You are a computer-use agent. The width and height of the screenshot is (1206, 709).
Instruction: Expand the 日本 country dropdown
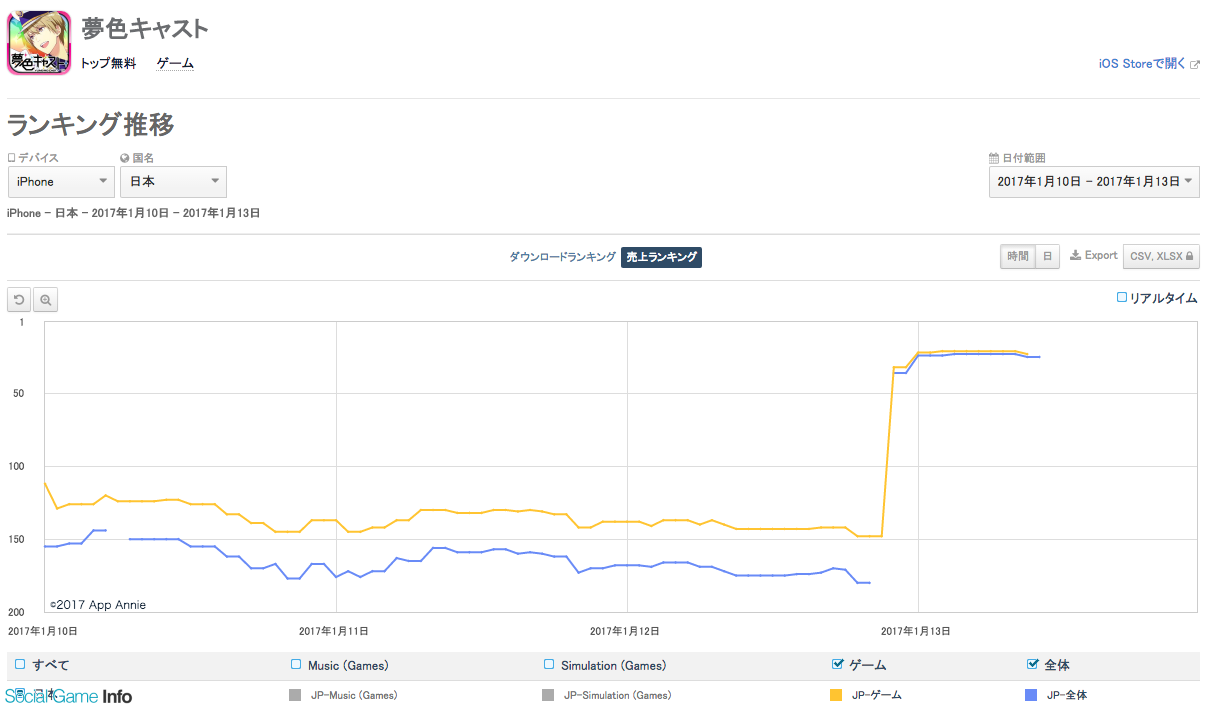click(173, 182)
